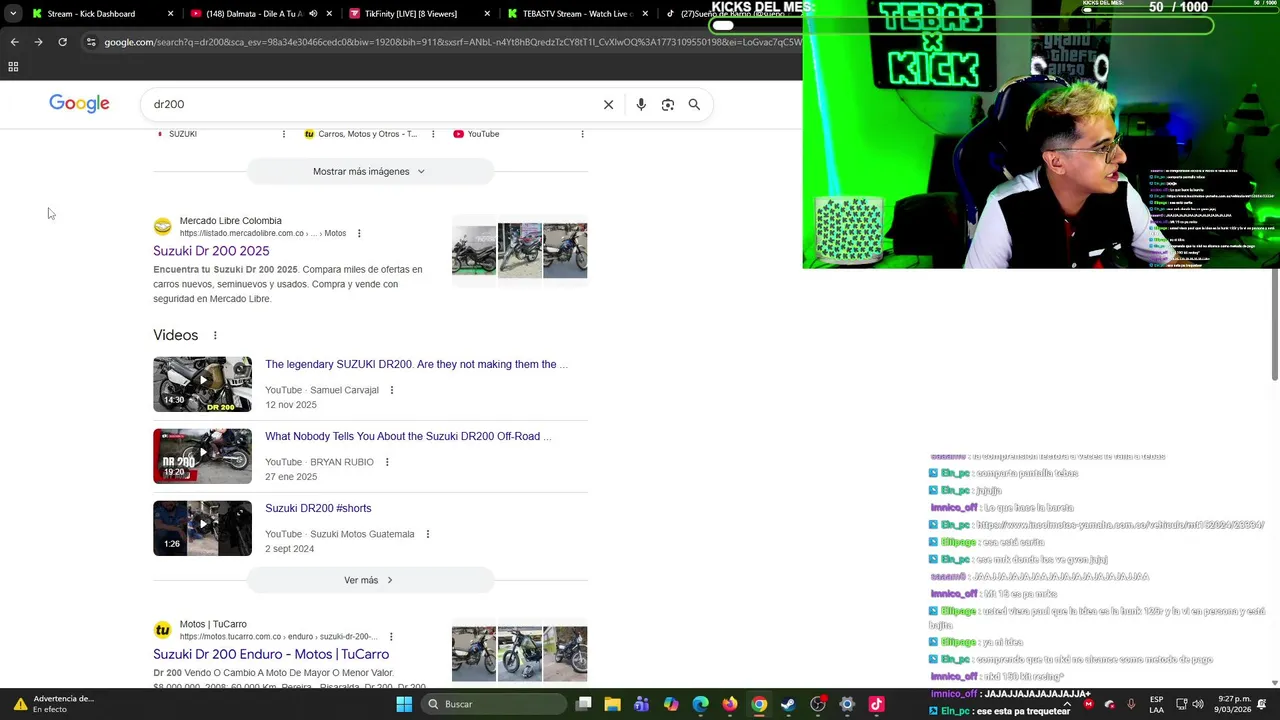Switch to TEBASTV Stream tab
Screen dimensions: 1280x720
click(x=578, y=14)
